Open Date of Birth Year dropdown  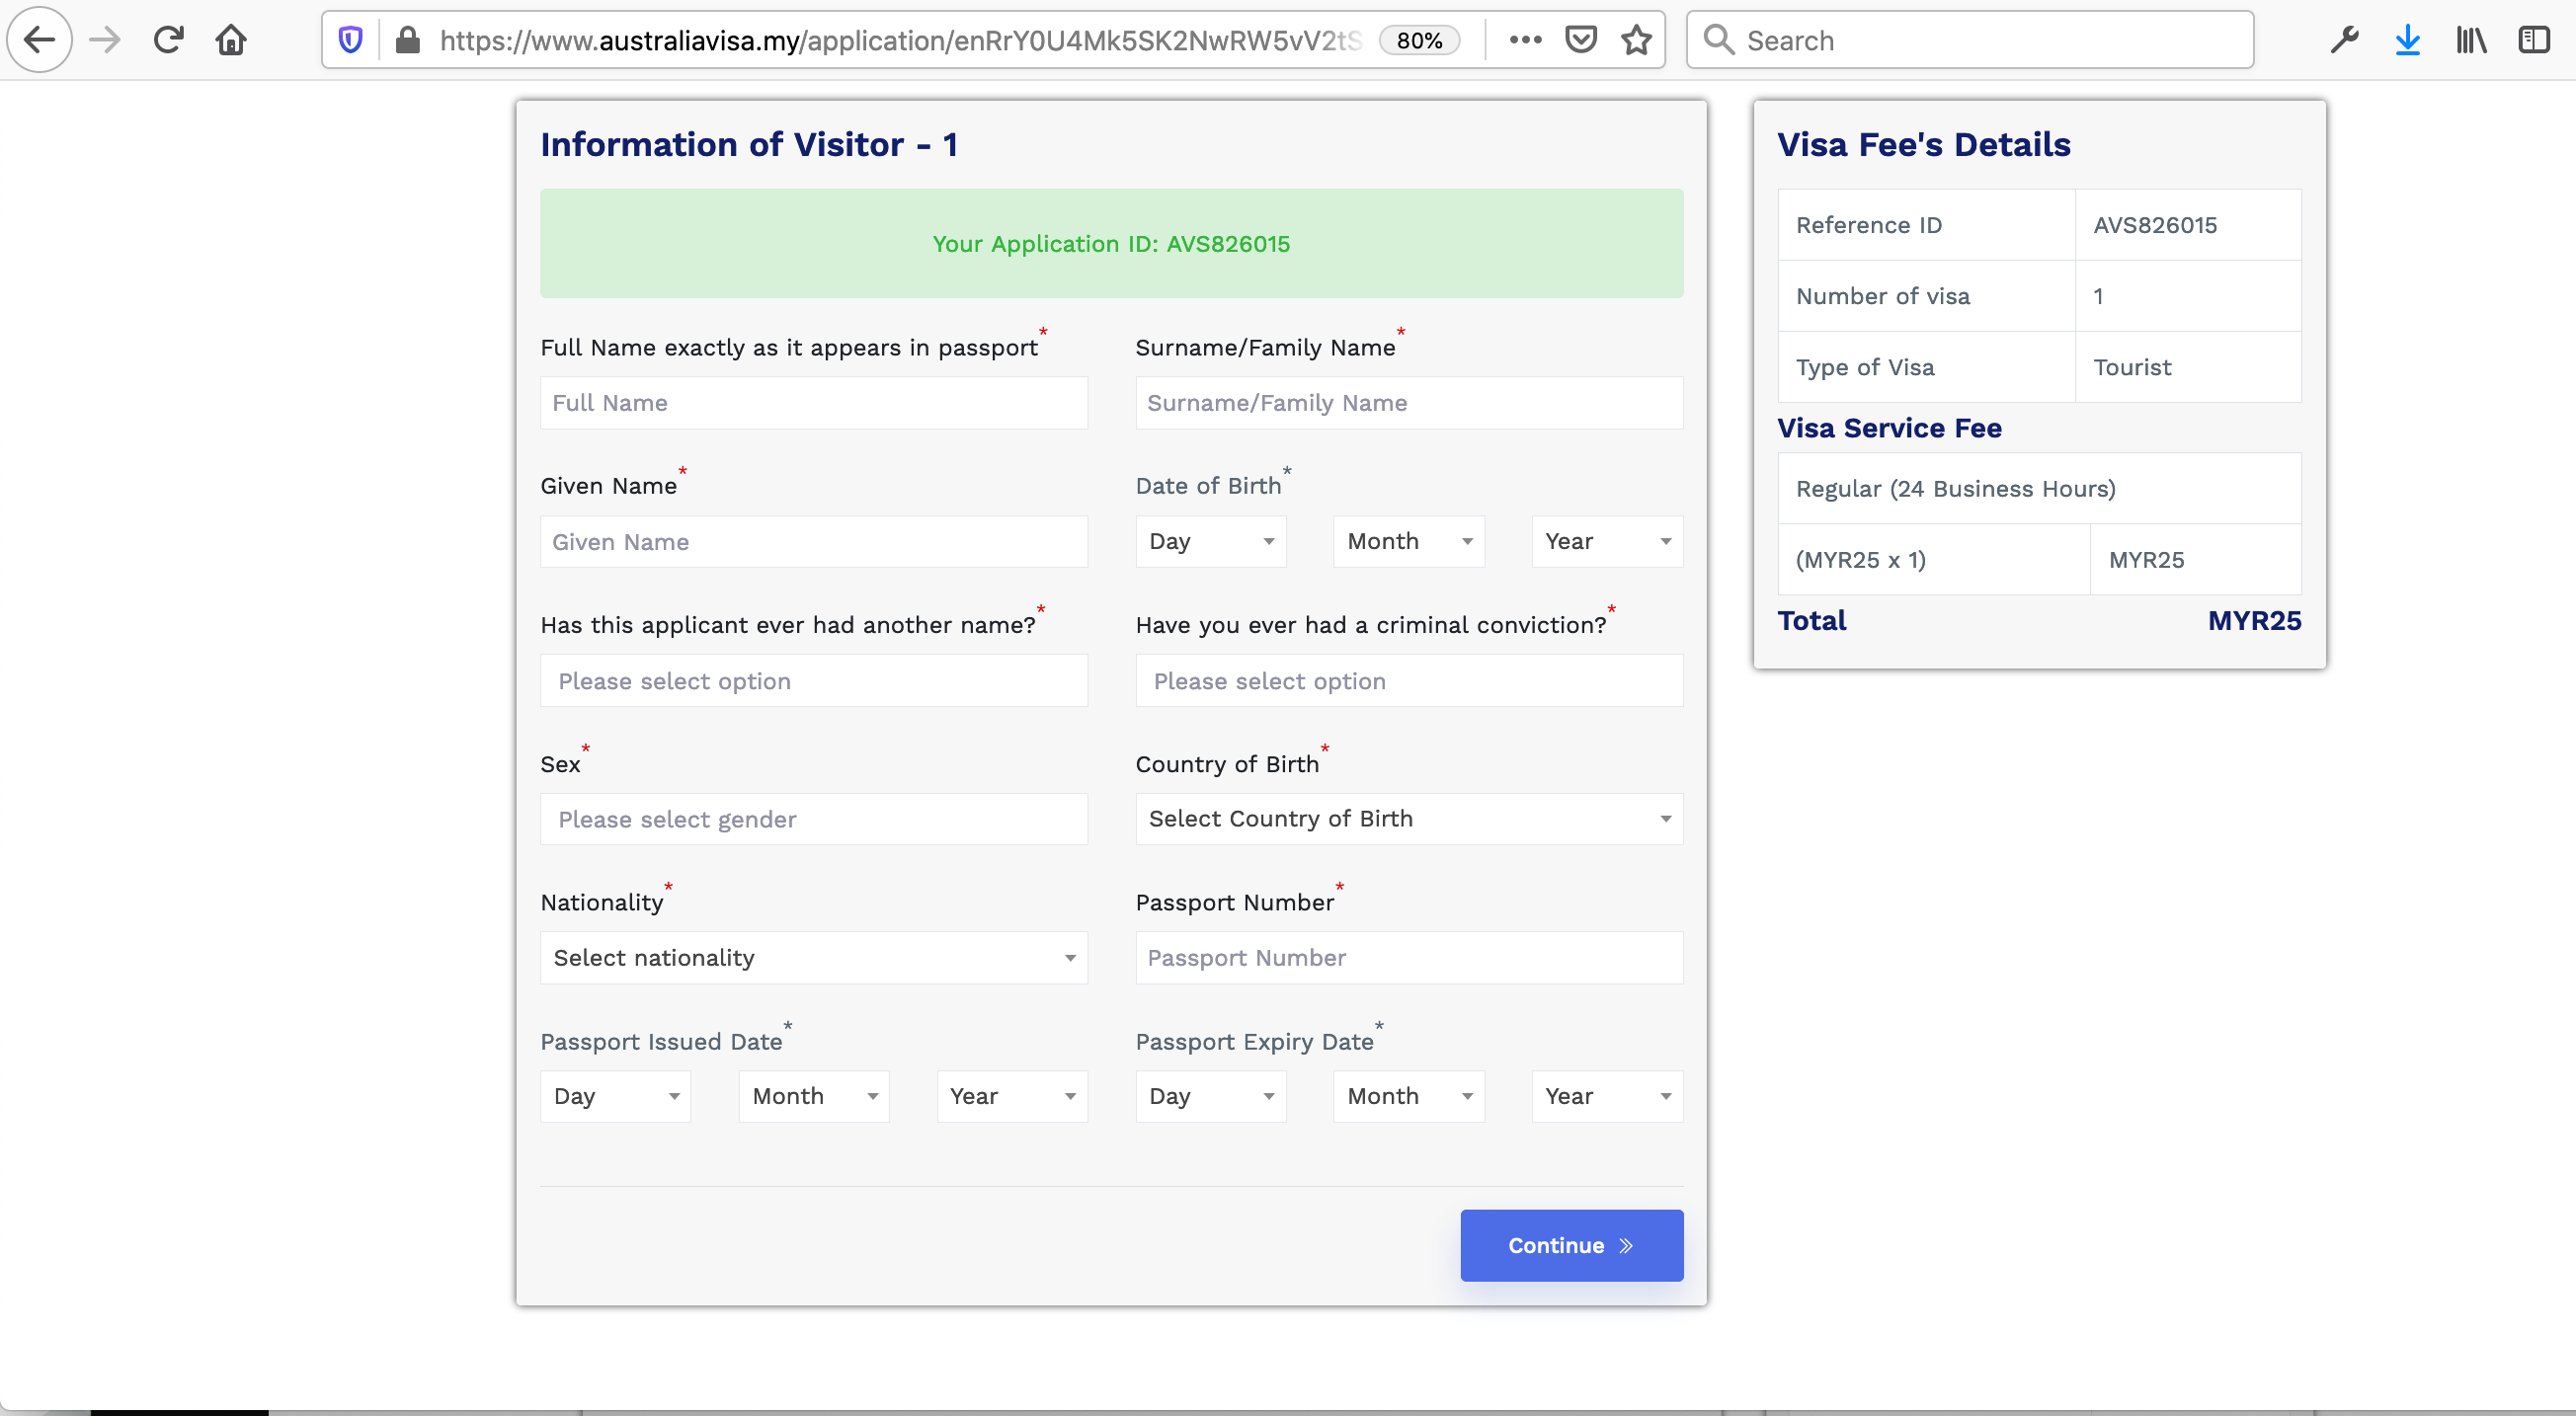pos(1607,542)
